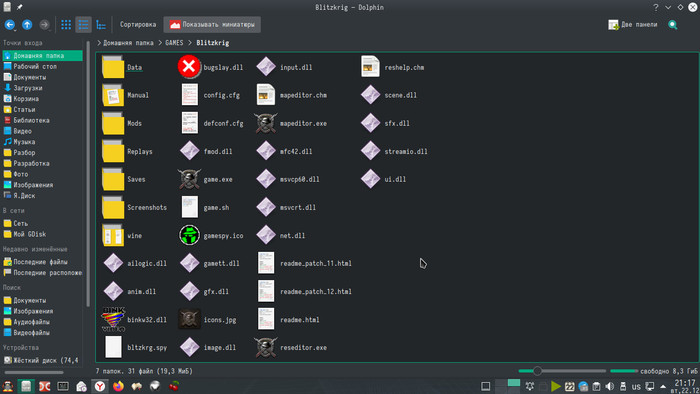This screenshot has width=700, height=394.
Task: Select the config.cfg file icon
Action: point(189,95)
